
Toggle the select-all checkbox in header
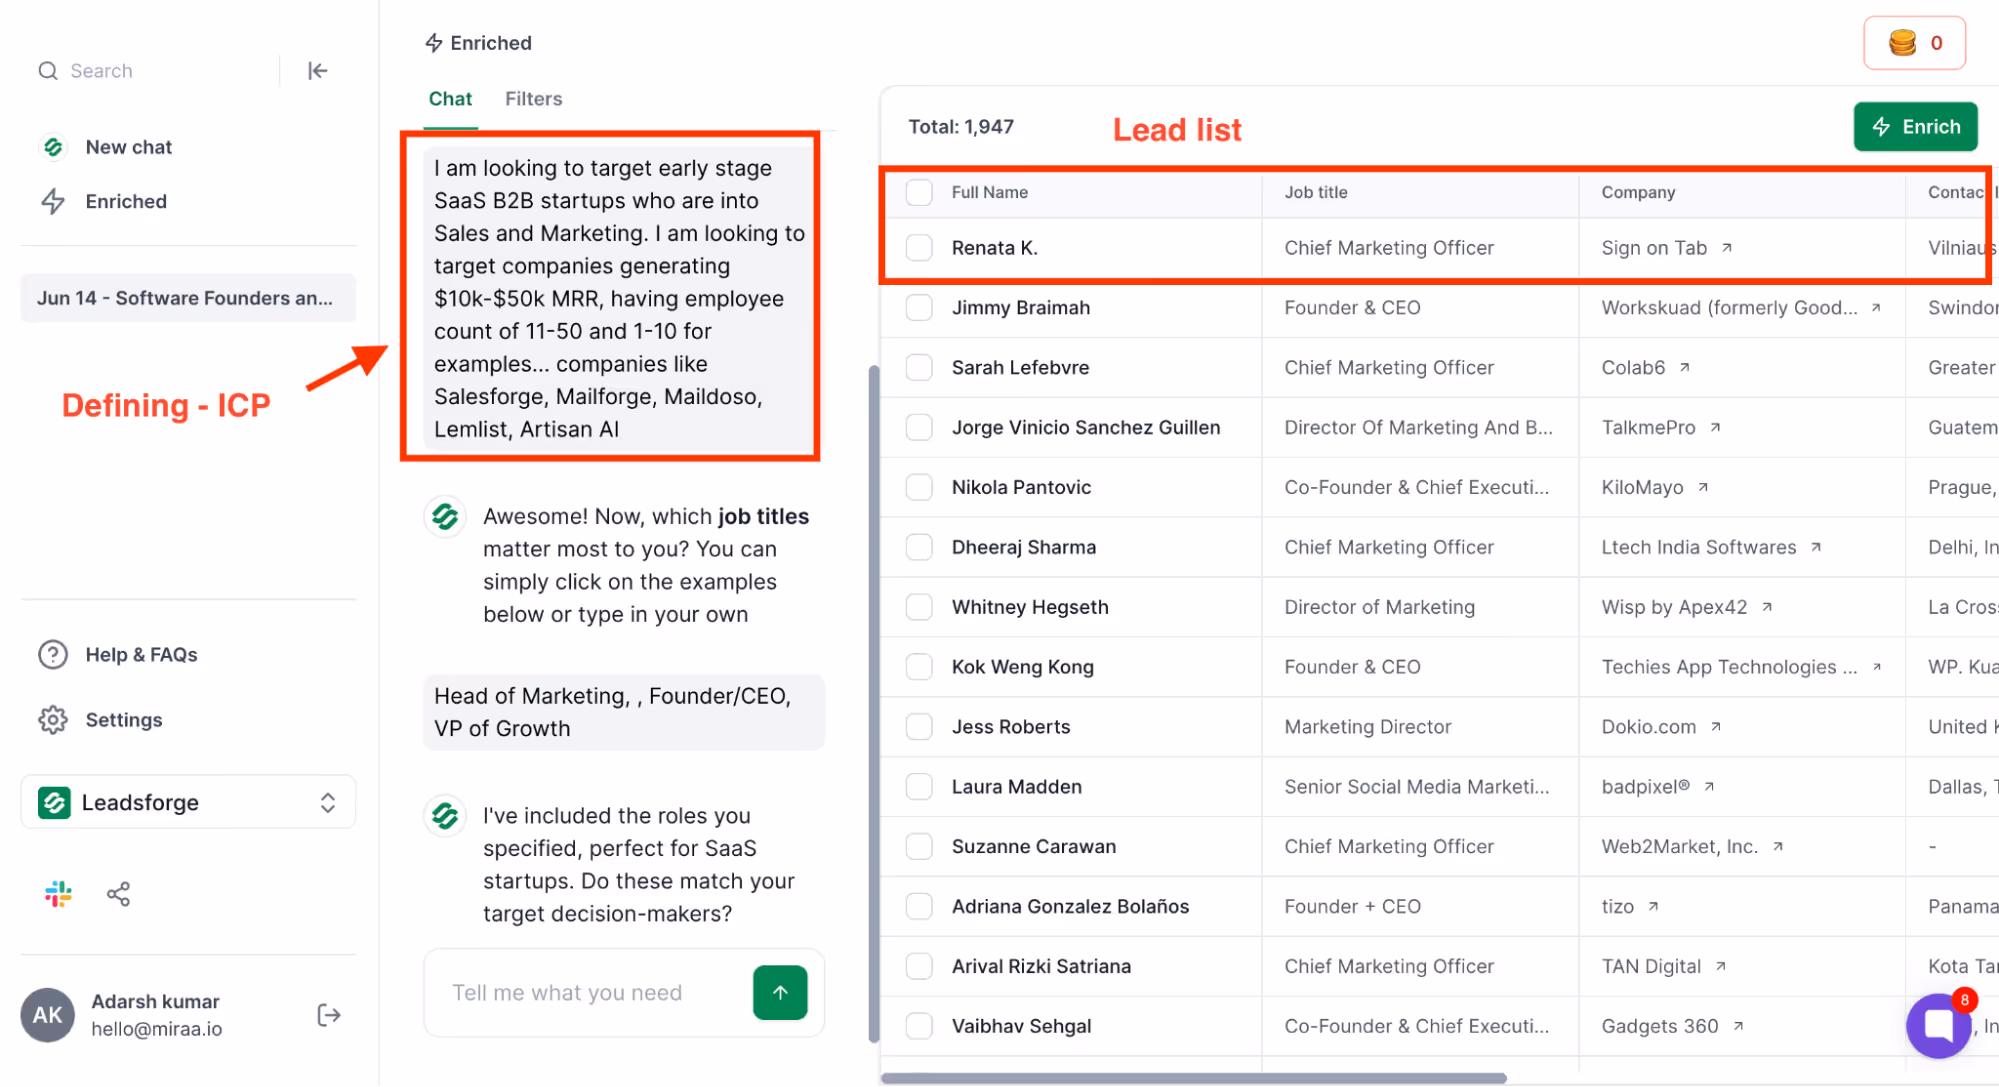click(x=919, y=192)
